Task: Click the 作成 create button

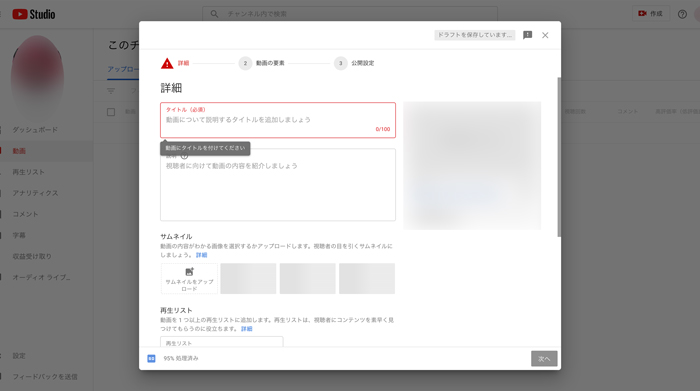Action: tap(651, 14)
